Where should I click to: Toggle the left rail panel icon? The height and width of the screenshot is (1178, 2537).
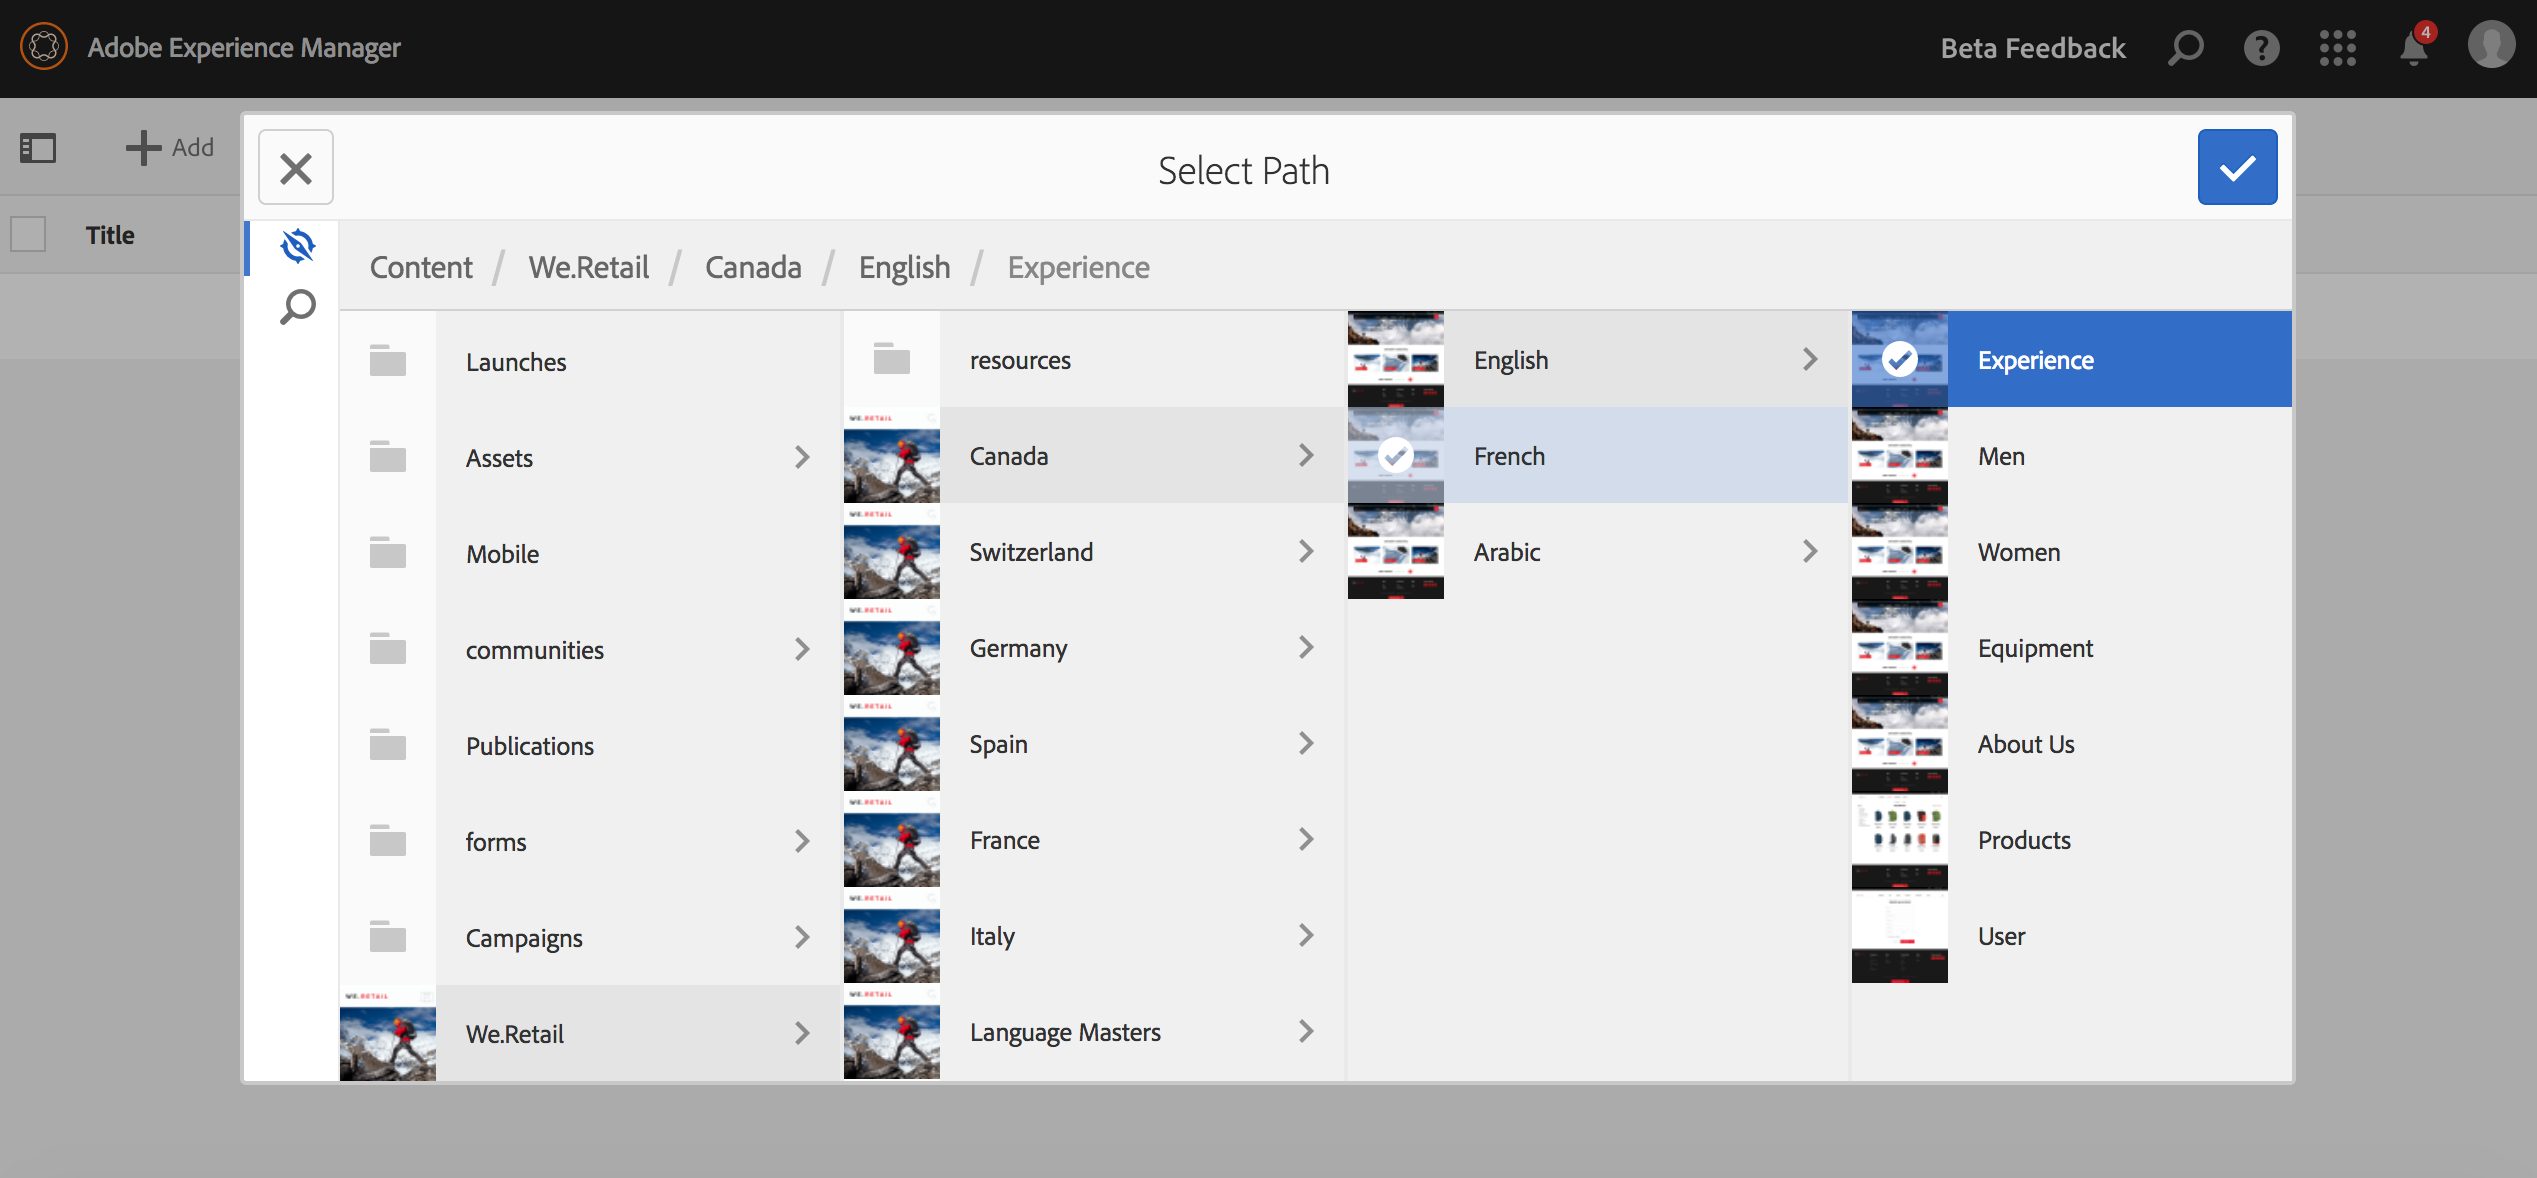tap(38, 148)
